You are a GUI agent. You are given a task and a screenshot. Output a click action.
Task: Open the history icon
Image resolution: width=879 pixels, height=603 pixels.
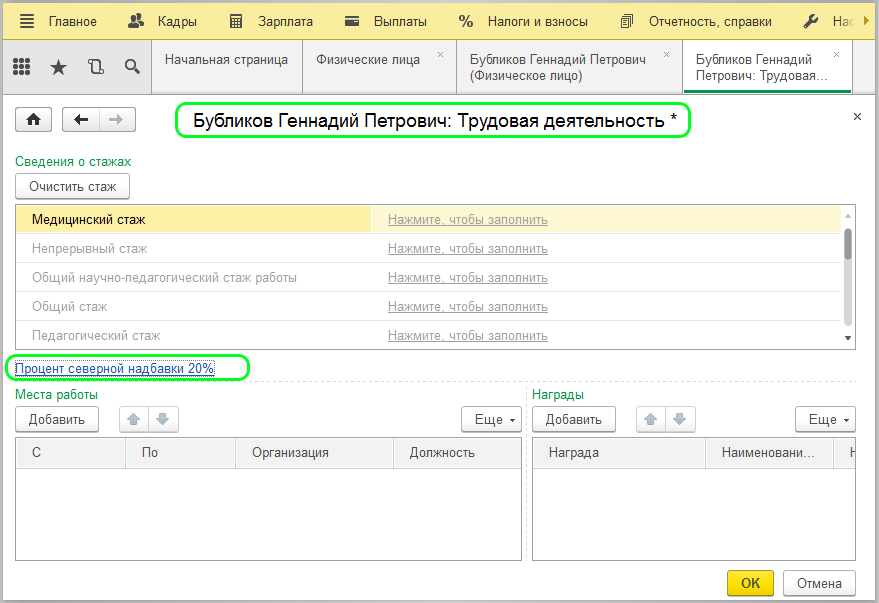(x=95, y=67)
